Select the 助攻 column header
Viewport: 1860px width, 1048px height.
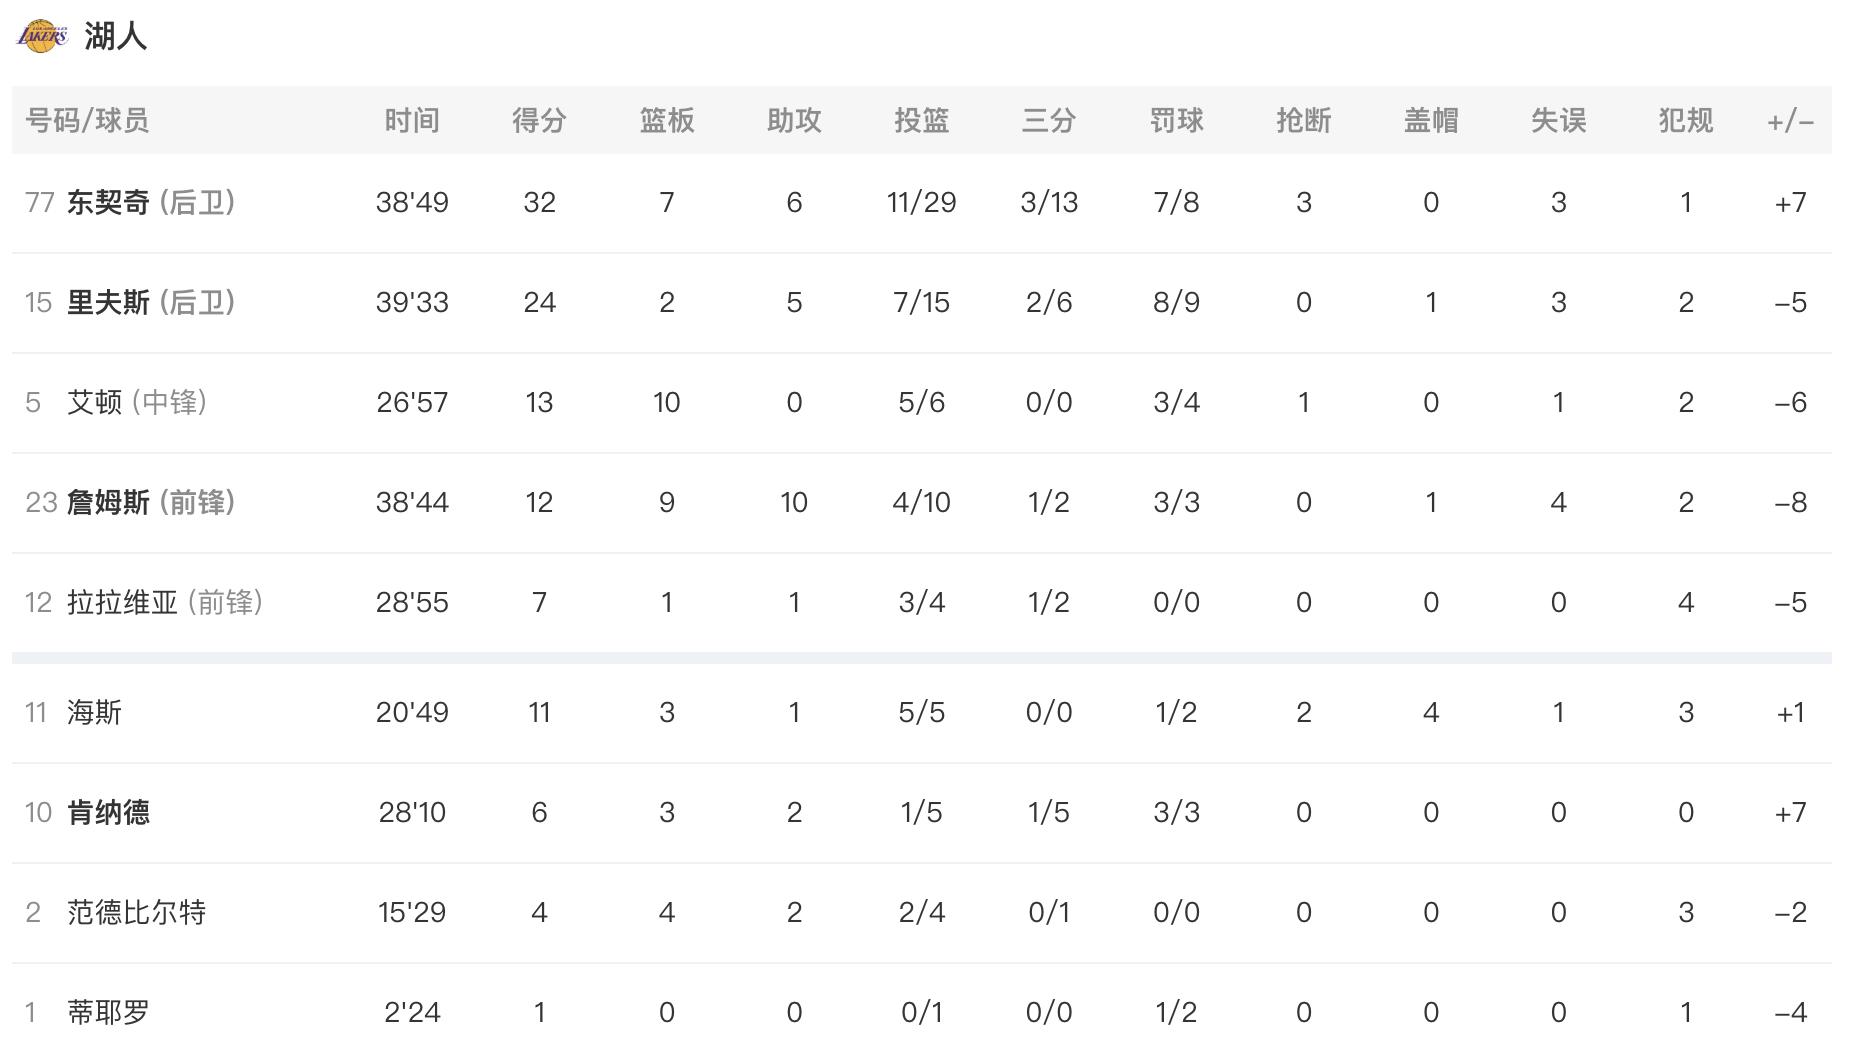[x=794, y=120]
